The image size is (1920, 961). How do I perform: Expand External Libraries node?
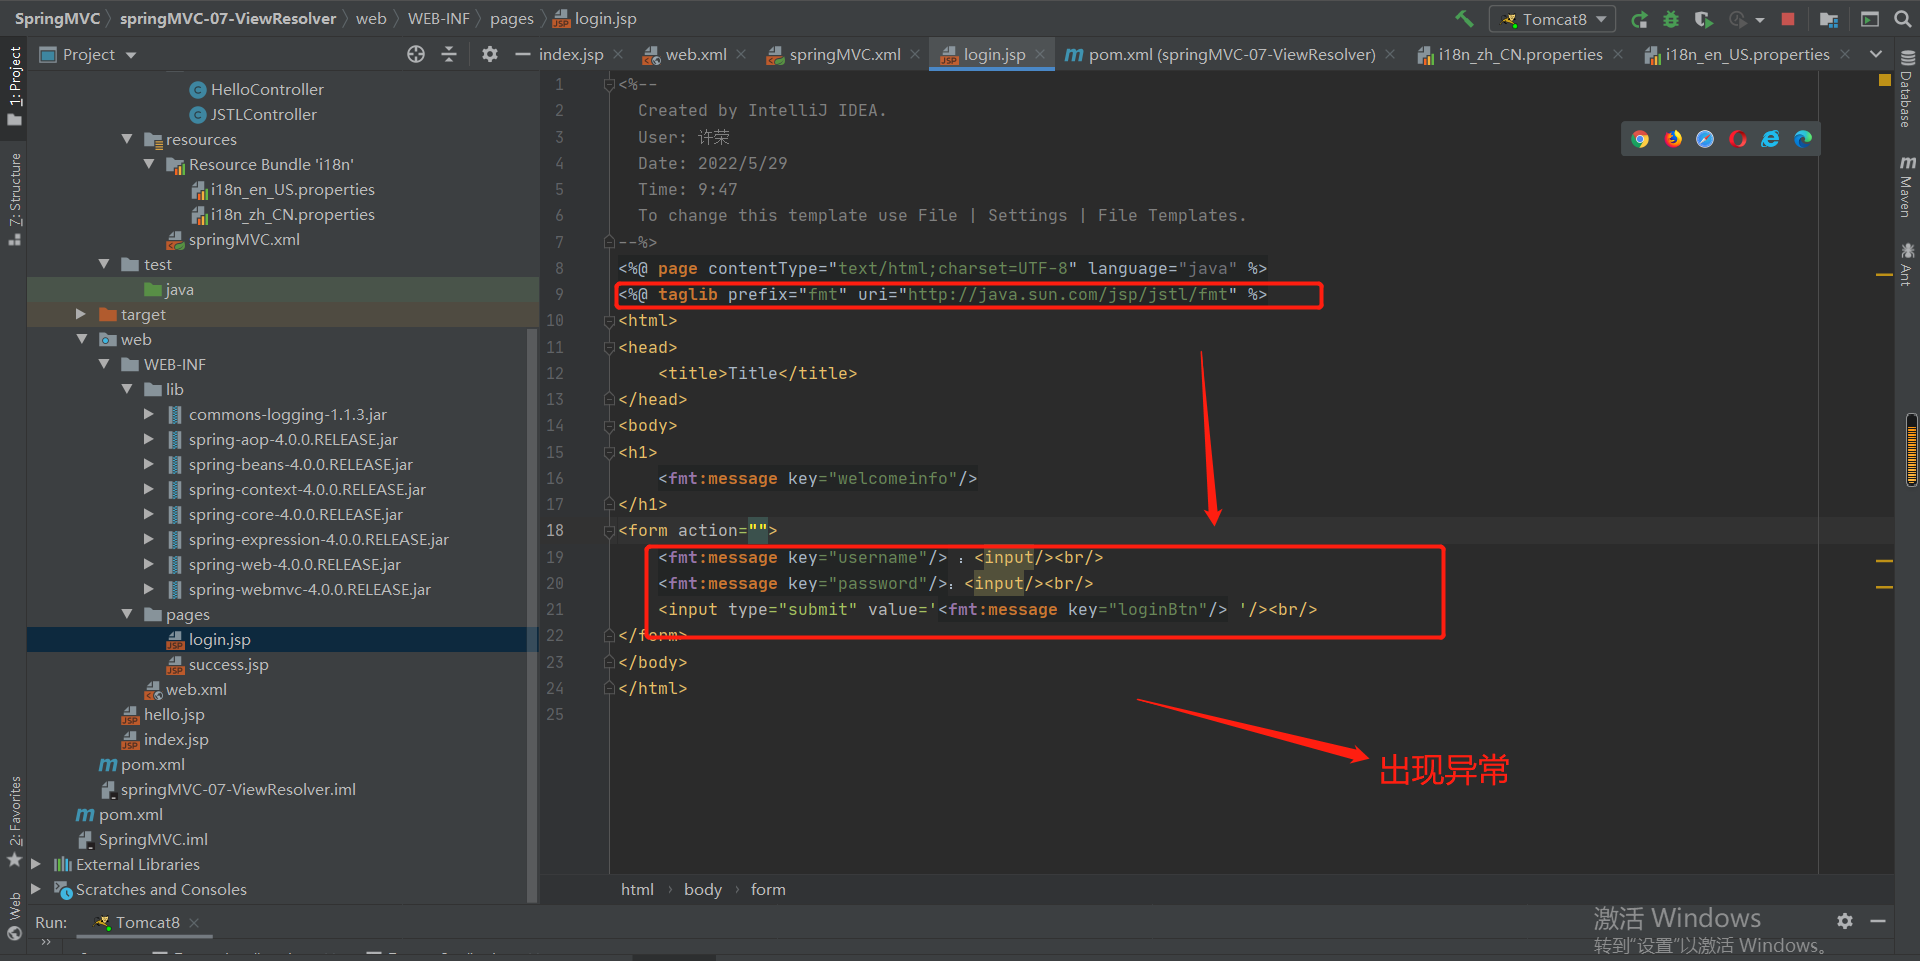tap(36, 864)
